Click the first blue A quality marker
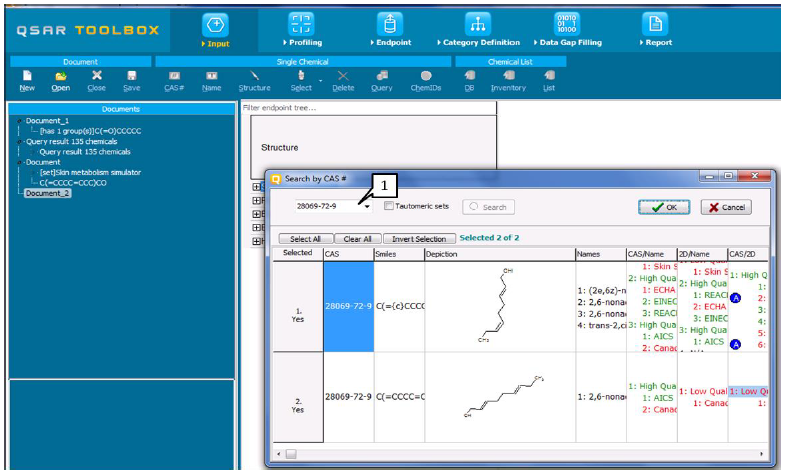This screenshot has width=806, height=471. coord(736,298)
